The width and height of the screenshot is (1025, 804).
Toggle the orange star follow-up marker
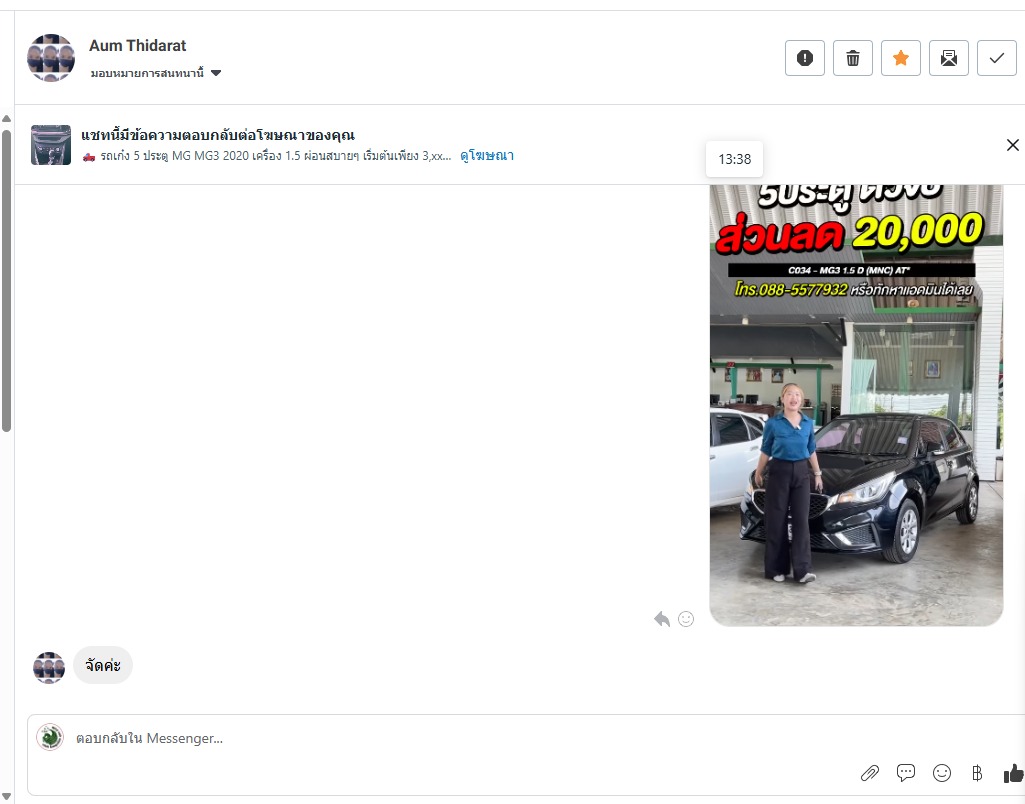pos(901,58)
